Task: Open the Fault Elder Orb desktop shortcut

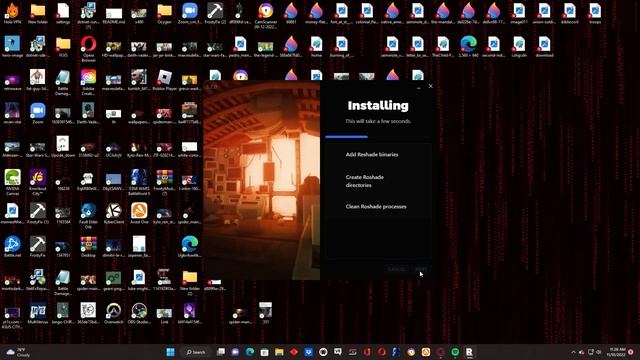Action: 88,216
